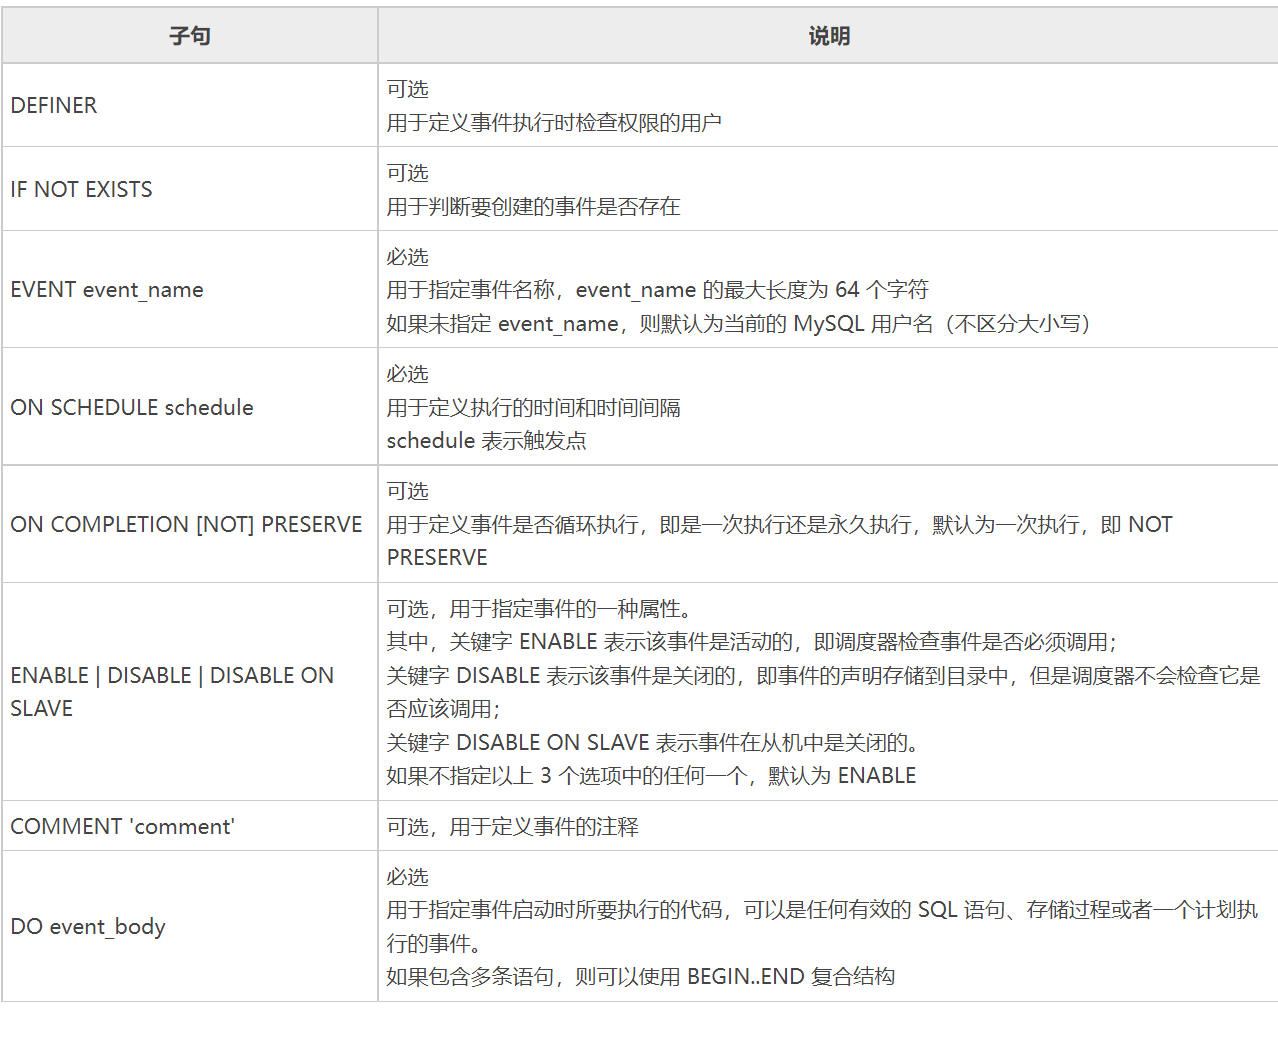Click text 用于定义事件是否循环执行

pyautogui.click(x=512, y=525)
